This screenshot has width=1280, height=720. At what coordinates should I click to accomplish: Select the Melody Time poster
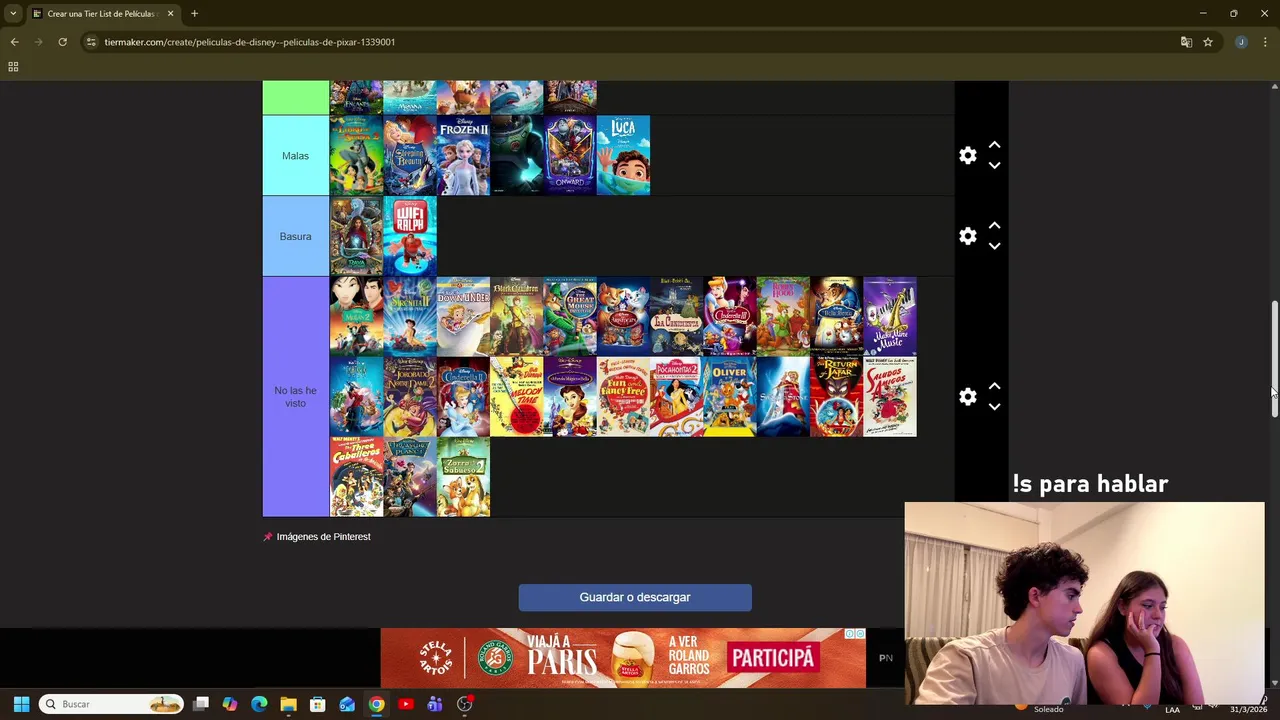pyautogui.click(x=517, y=397)
